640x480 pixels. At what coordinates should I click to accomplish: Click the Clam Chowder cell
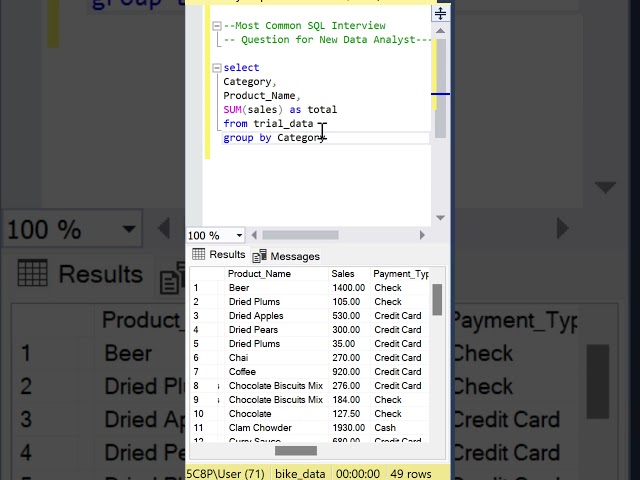click(260, 428)
